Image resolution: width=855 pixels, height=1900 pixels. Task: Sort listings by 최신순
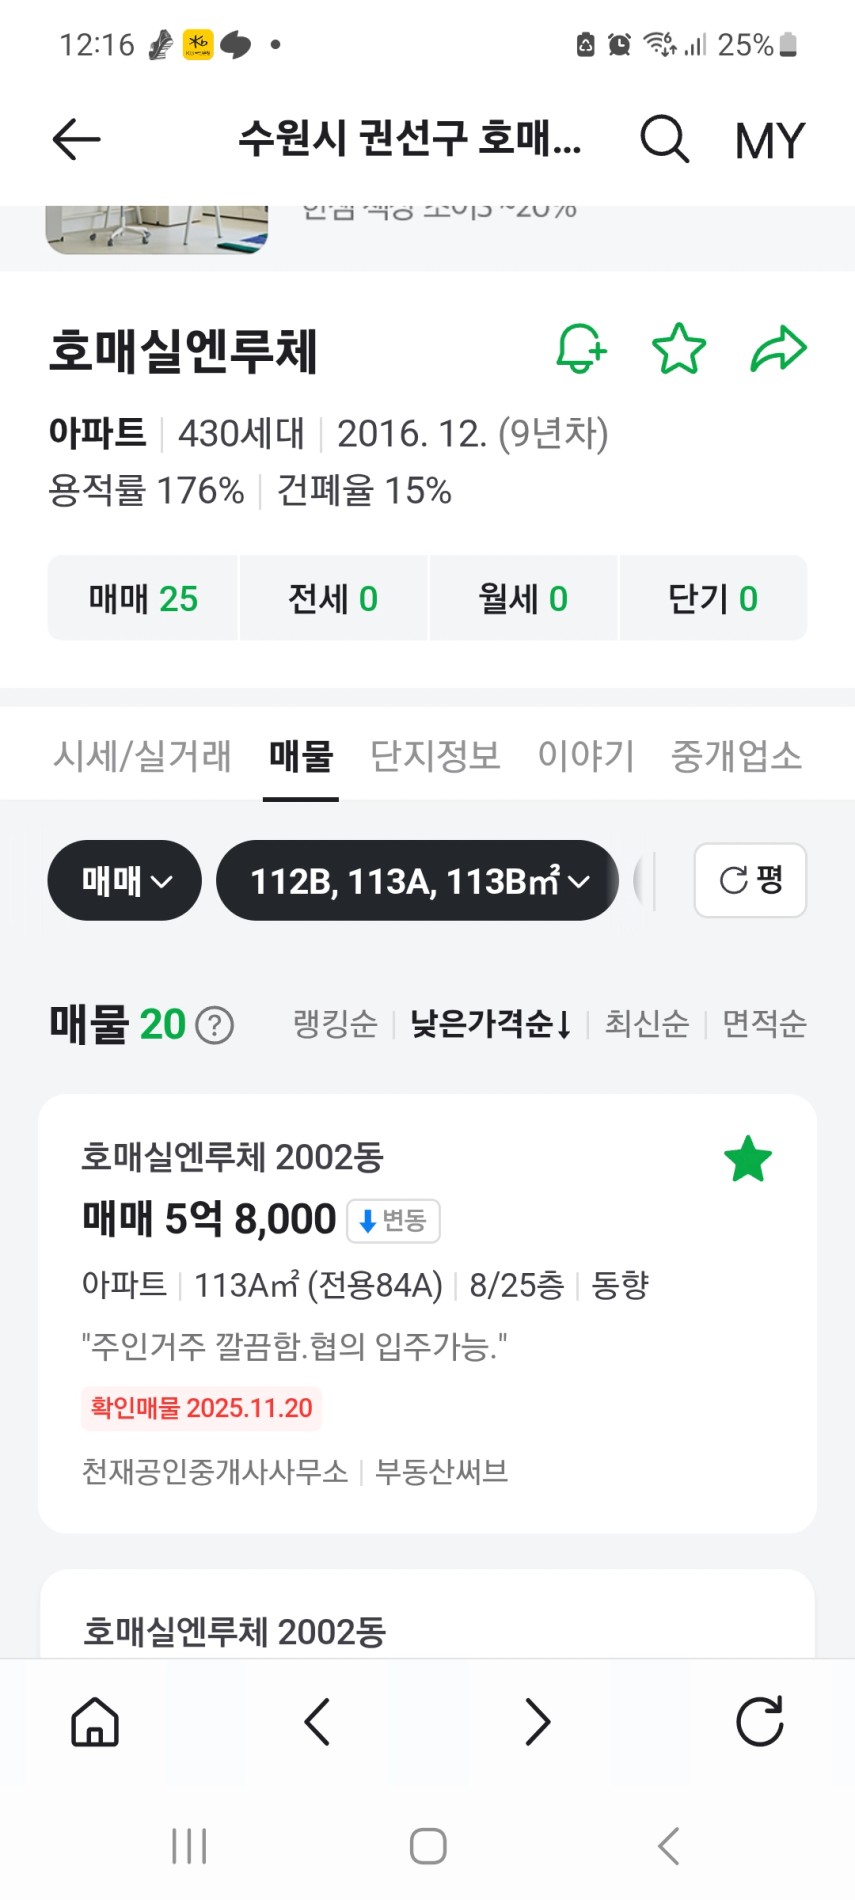click(646, 1024)
